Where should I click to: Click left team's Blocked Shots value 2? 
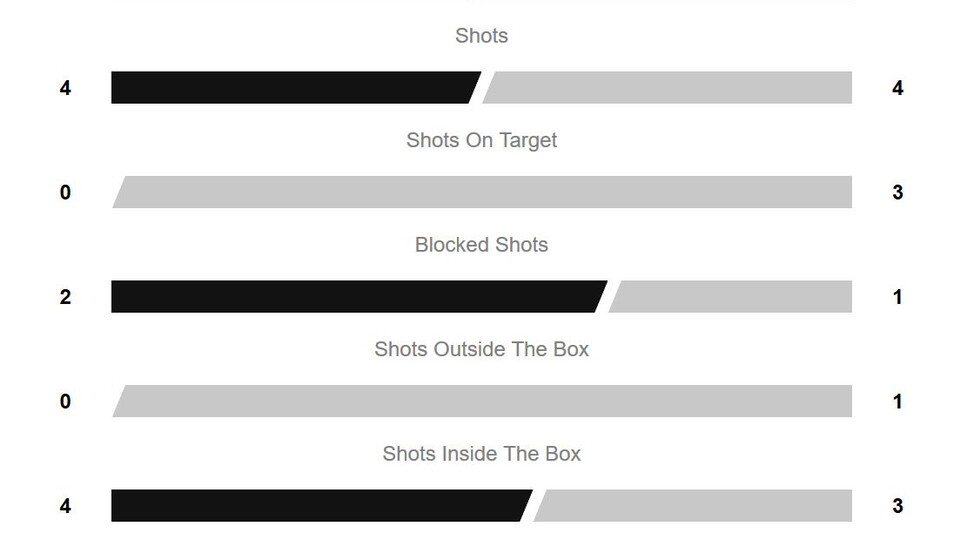pyautogui.click(x=65, y=297)
